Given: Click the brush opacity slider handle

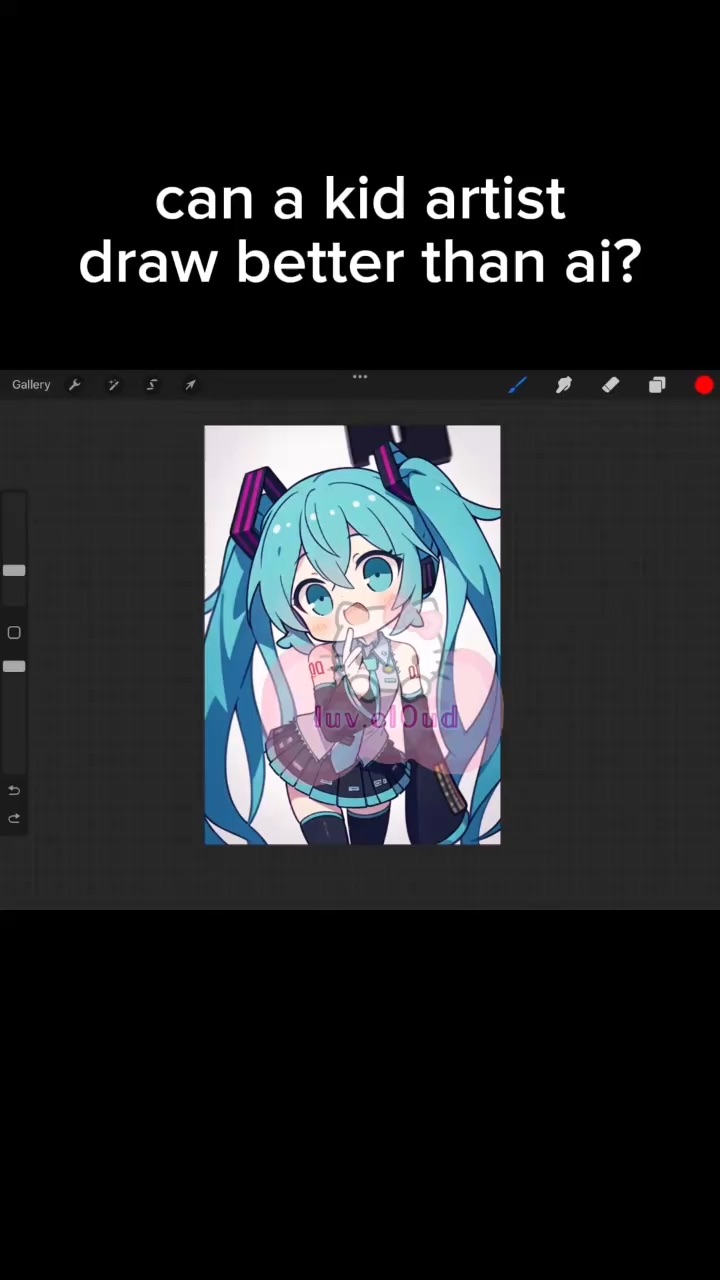Looking at the screenshot, I should click(14, 666).
